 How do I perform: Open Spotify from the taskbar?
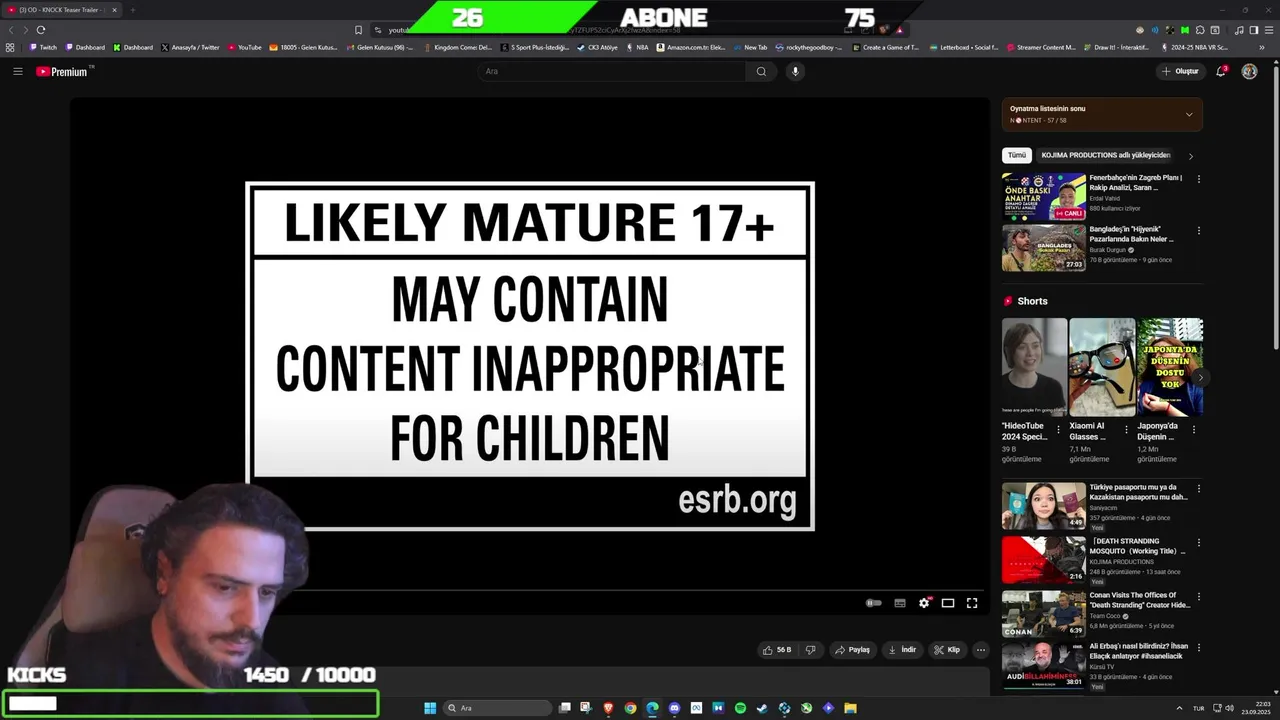[740, 708]
